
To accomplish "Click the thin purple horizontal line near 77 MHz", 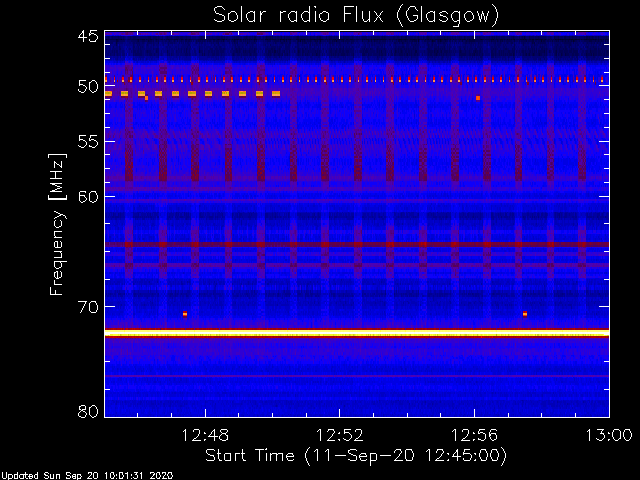I will (x=357, y=376).
